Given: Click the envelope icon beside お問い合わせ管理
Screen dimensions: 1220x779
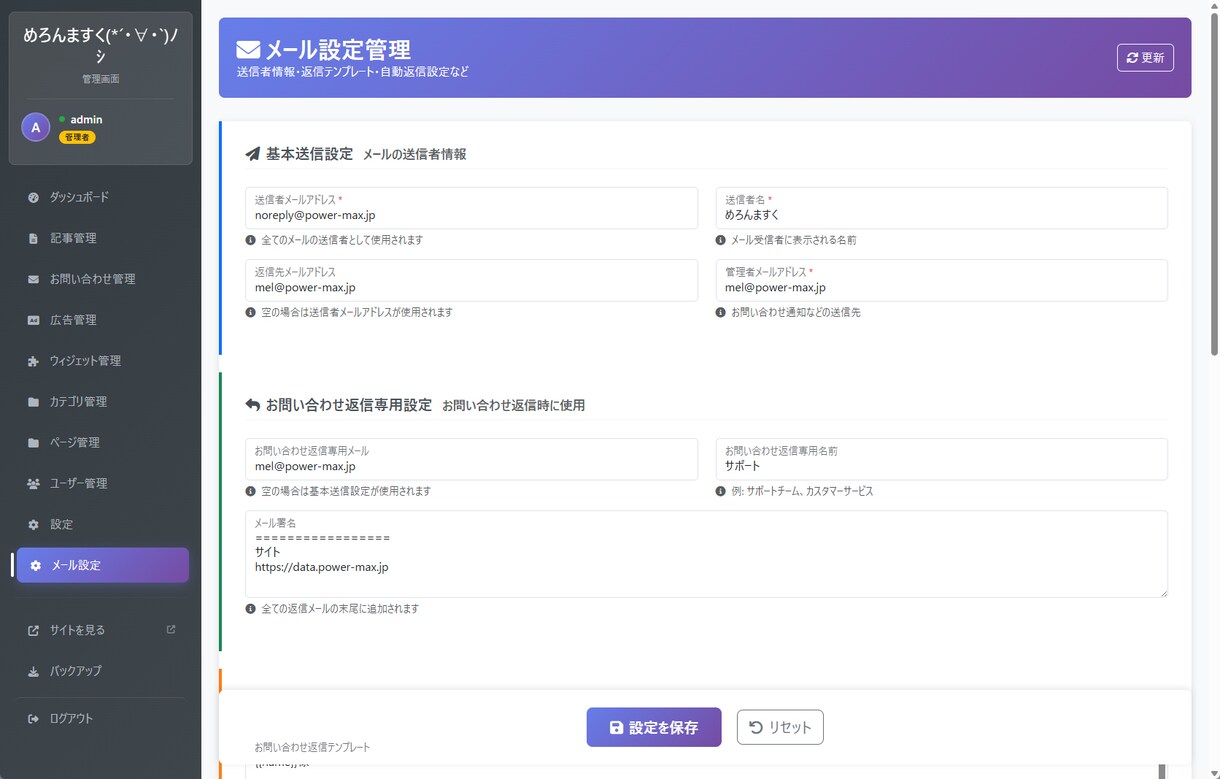Looking at the screenshot, I should tap(33, 279).
